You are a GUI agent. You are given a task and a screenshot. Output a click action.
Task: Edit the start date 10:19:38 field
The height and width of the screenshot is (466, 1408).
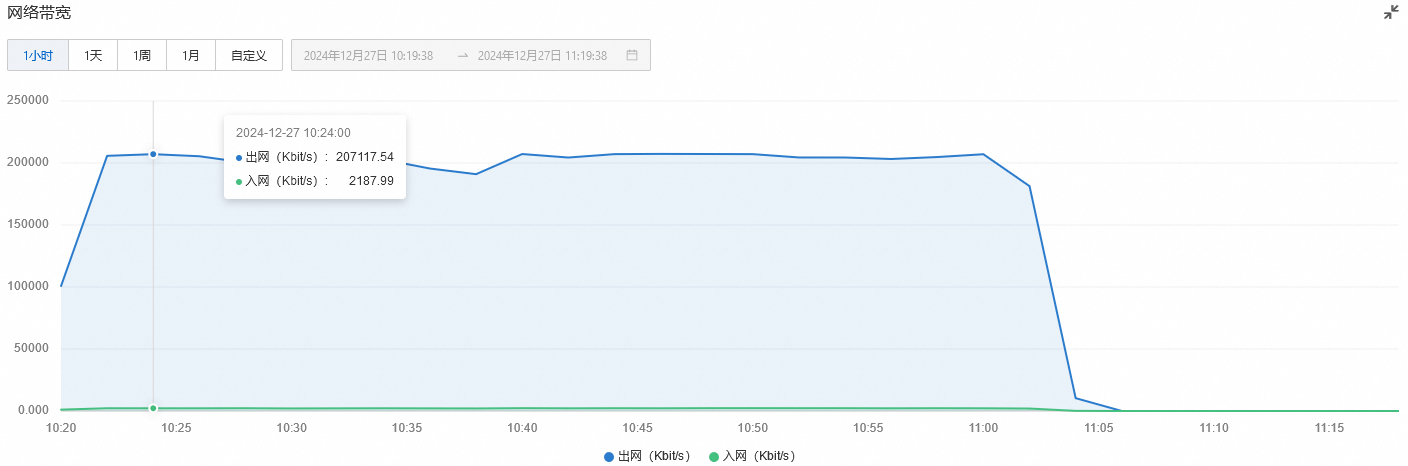(x=368, y=56)
